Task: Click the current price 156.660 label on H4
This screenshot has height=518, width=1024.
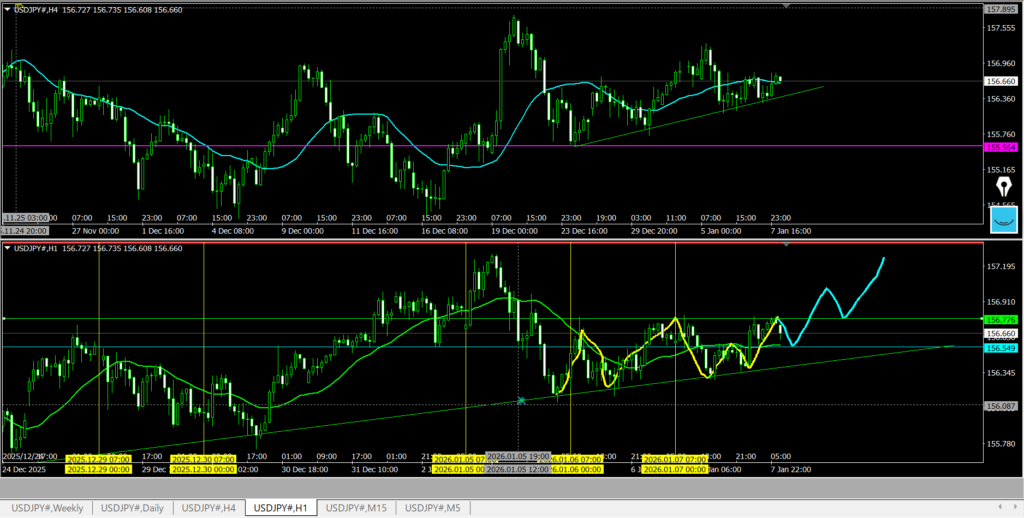Action: point(1001,81)
